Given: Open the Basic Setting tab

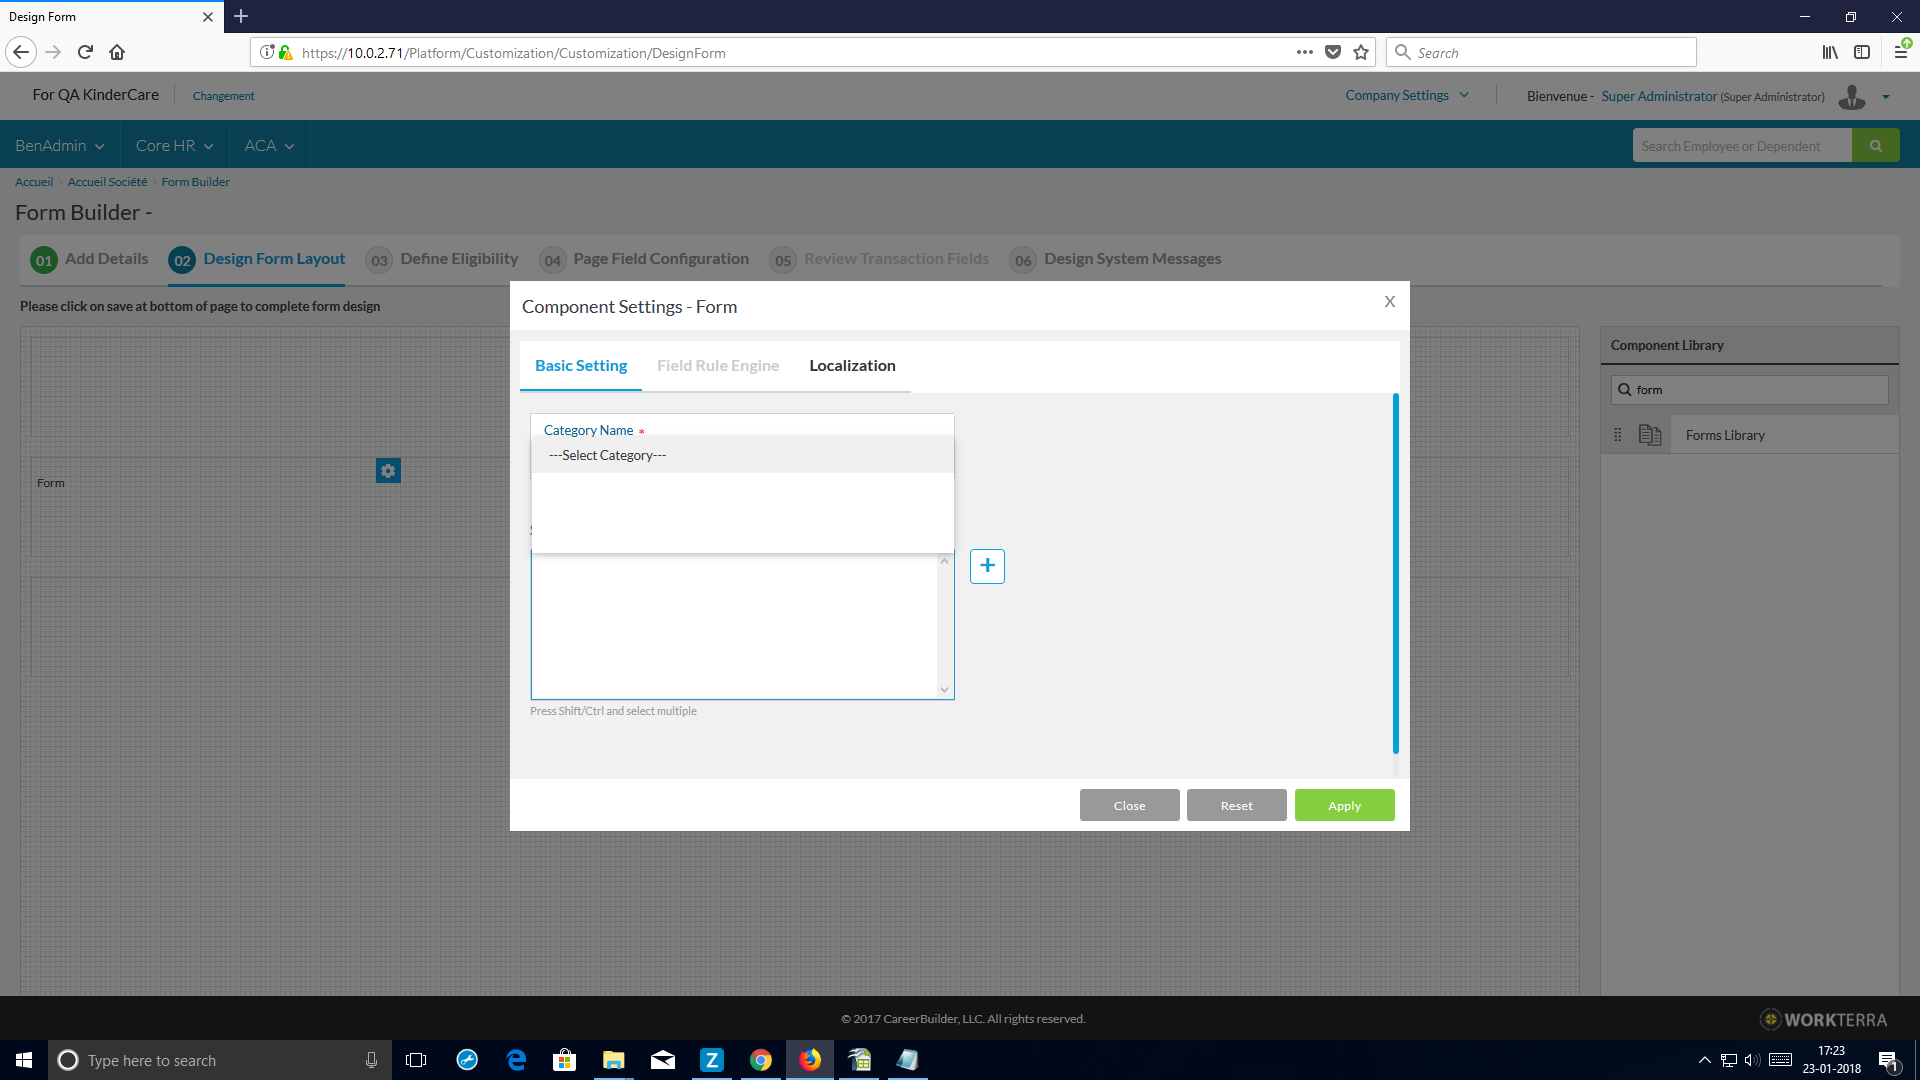Looking at the screenshot, I should click(x=581, y=366).
